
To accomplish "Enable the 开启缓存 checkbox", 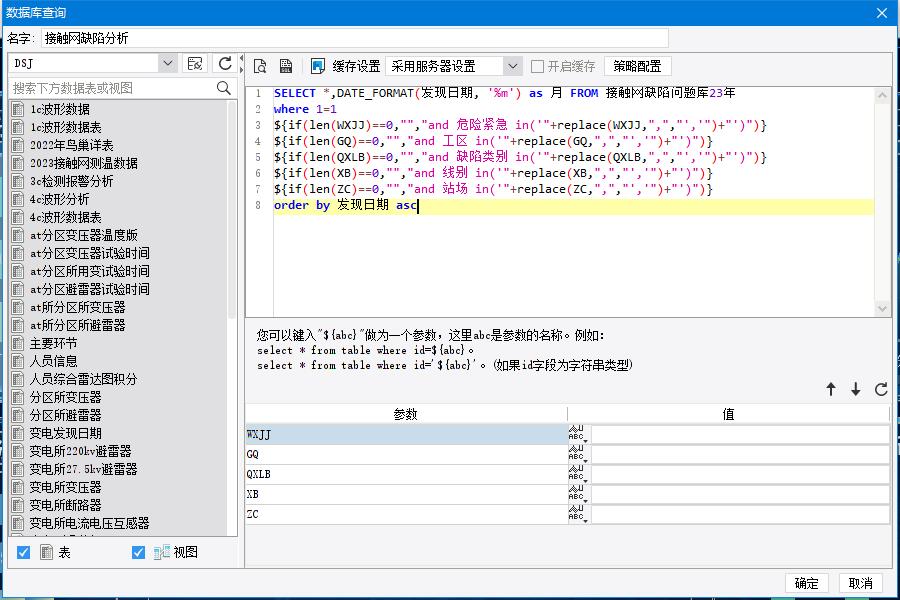I will coord(537,67).
